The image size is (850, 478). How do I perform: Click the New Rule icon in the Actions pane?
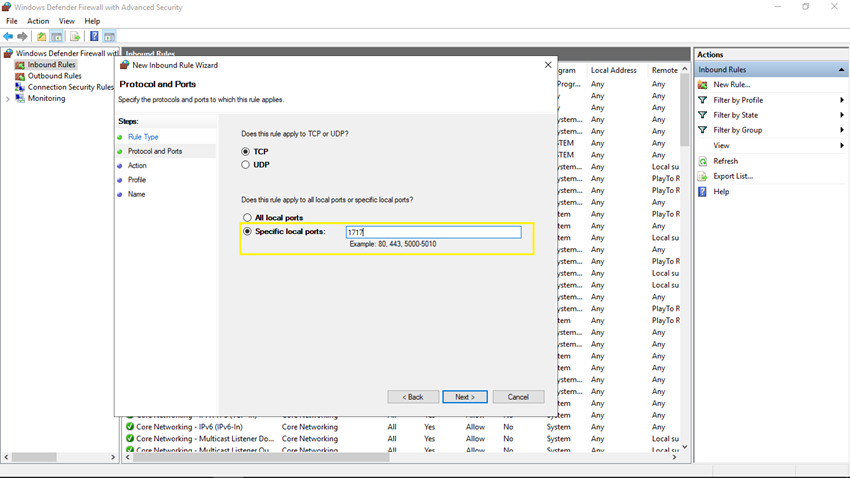[703, 85]
